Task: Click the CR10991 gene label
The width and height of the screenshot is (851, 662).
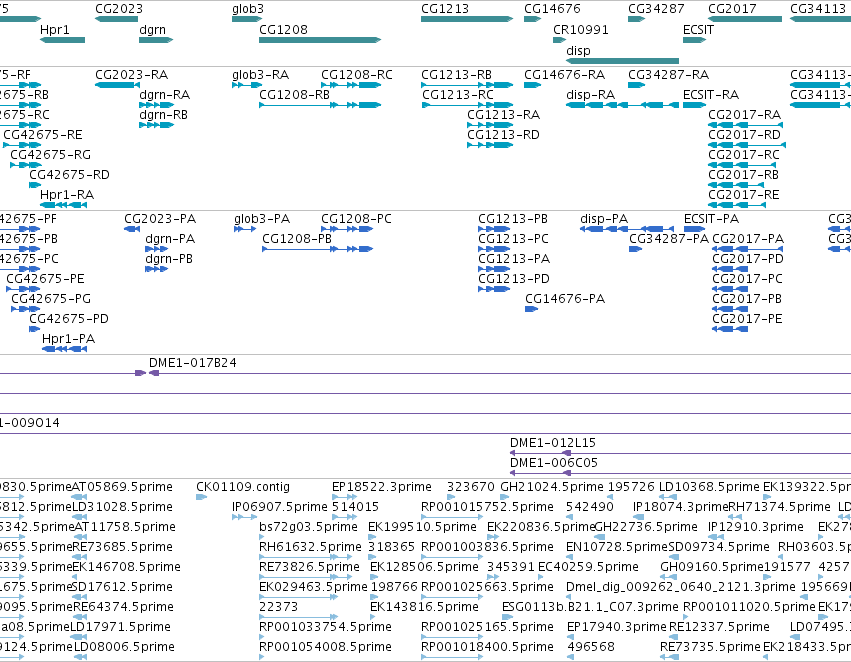Action: (581, 30)
